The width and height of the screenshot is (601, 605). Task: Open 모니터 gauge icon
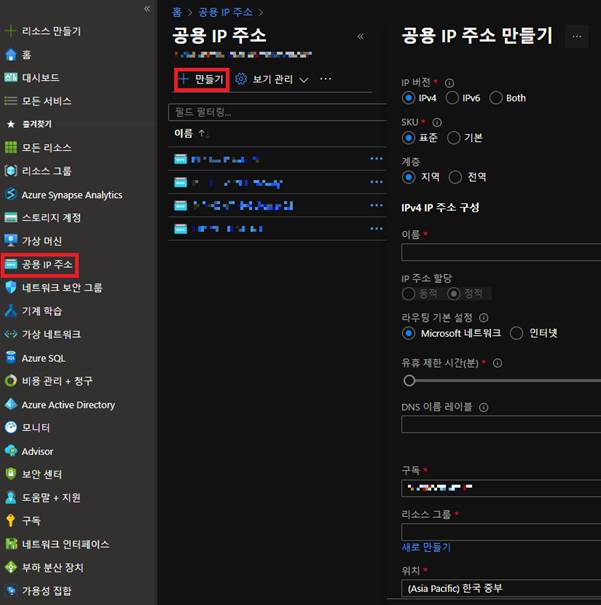(11, 427)
